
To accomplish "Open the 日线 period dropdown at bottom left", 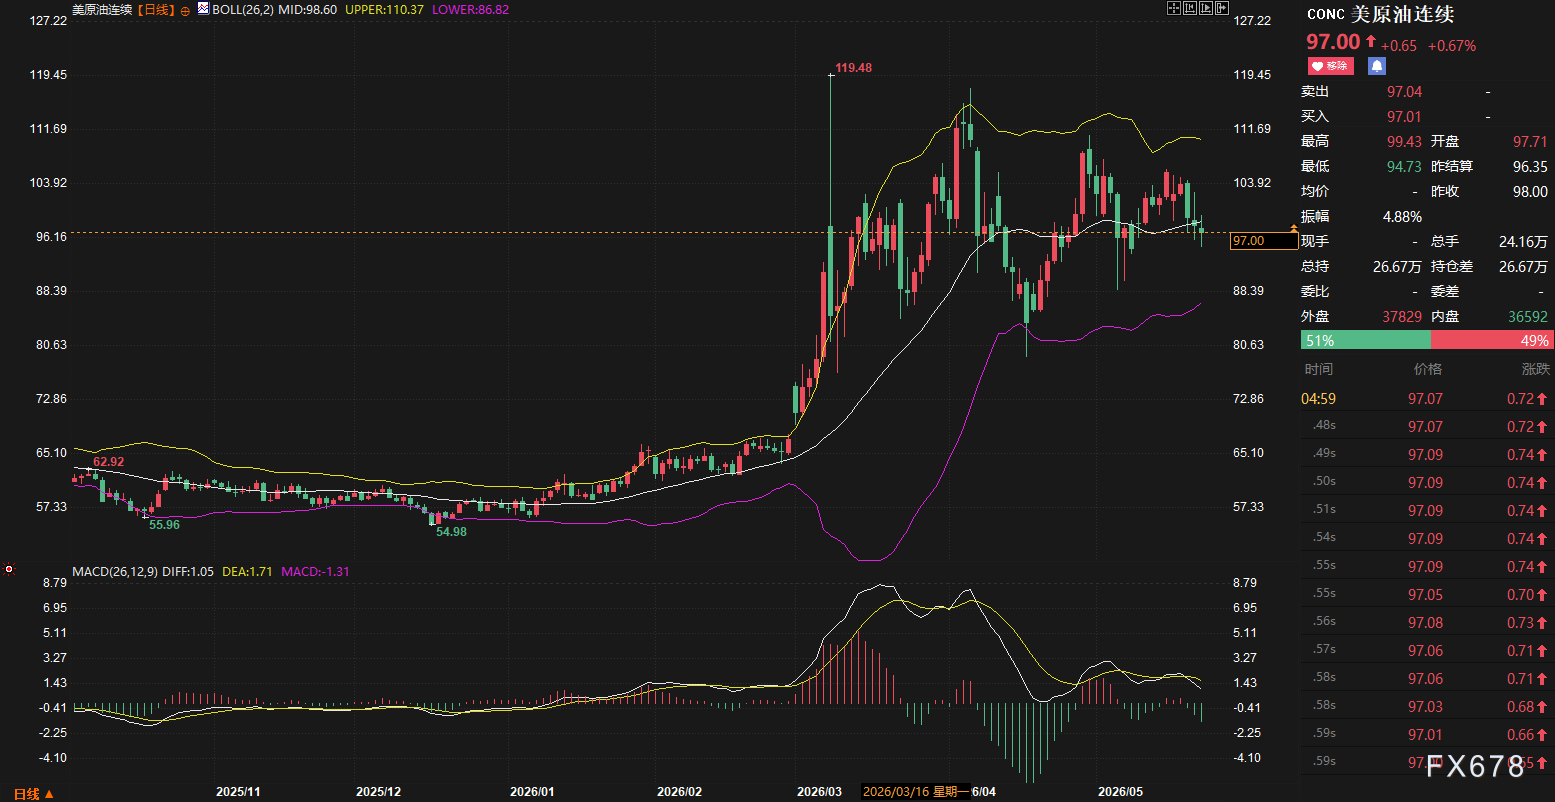I will tap(34, 793).
